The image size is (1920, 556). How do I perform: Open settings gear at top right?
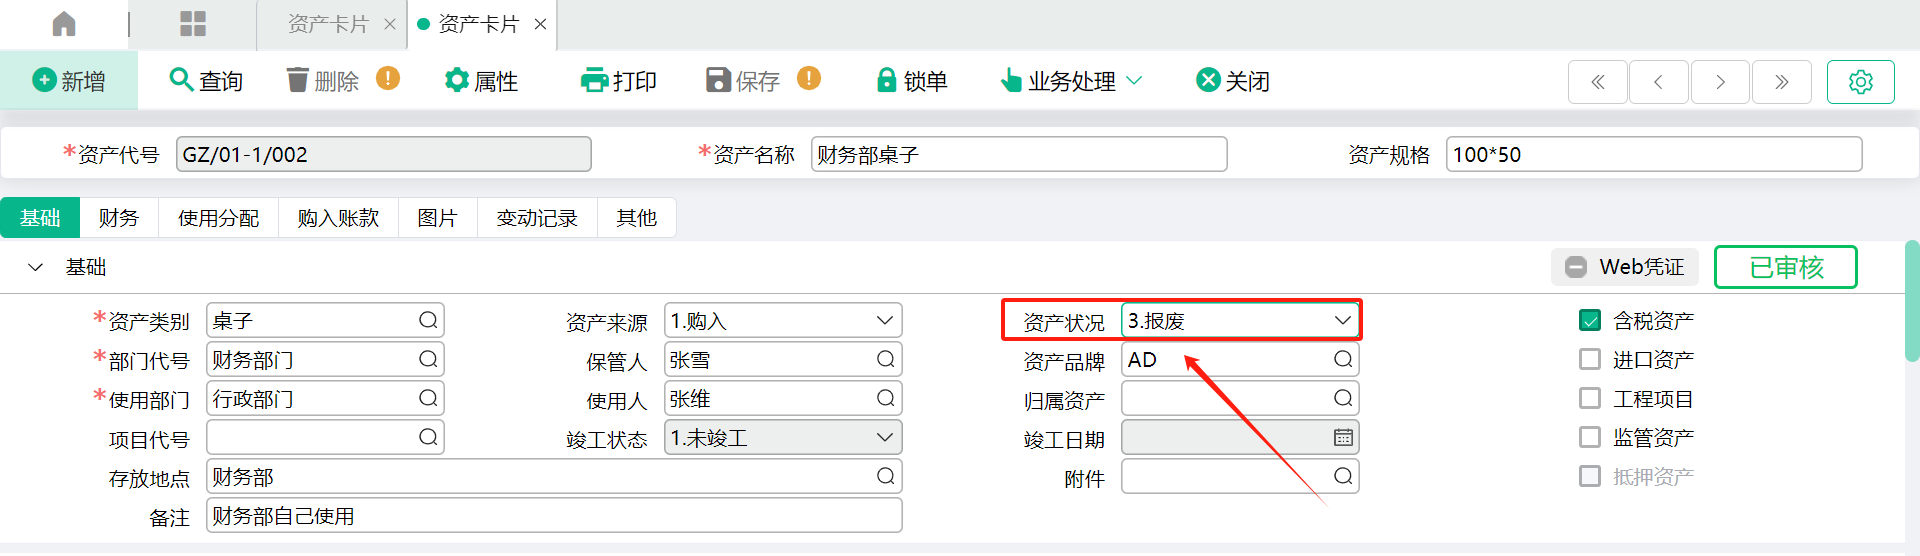click(x=1860, y=82)
